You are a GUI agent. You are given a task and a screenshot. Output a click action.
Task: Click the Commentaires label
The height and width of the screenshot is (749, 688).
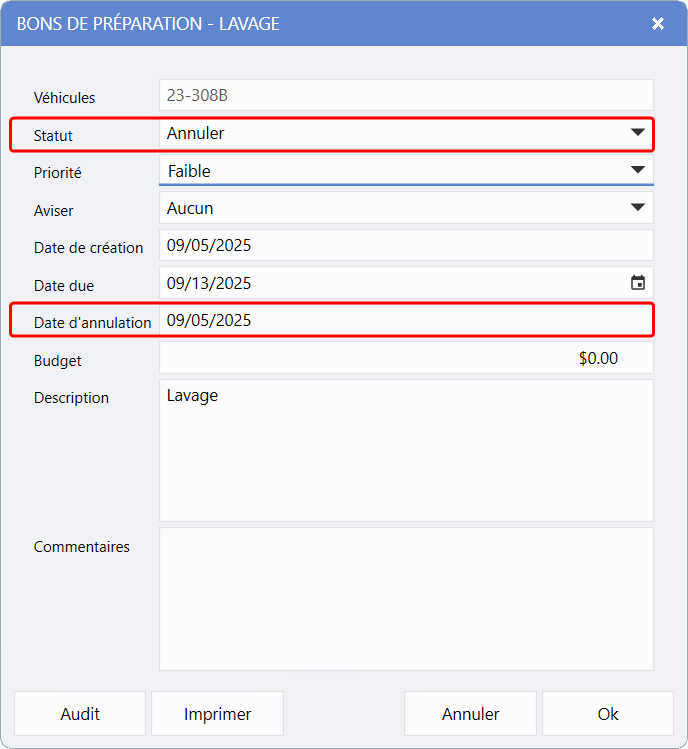82,547
